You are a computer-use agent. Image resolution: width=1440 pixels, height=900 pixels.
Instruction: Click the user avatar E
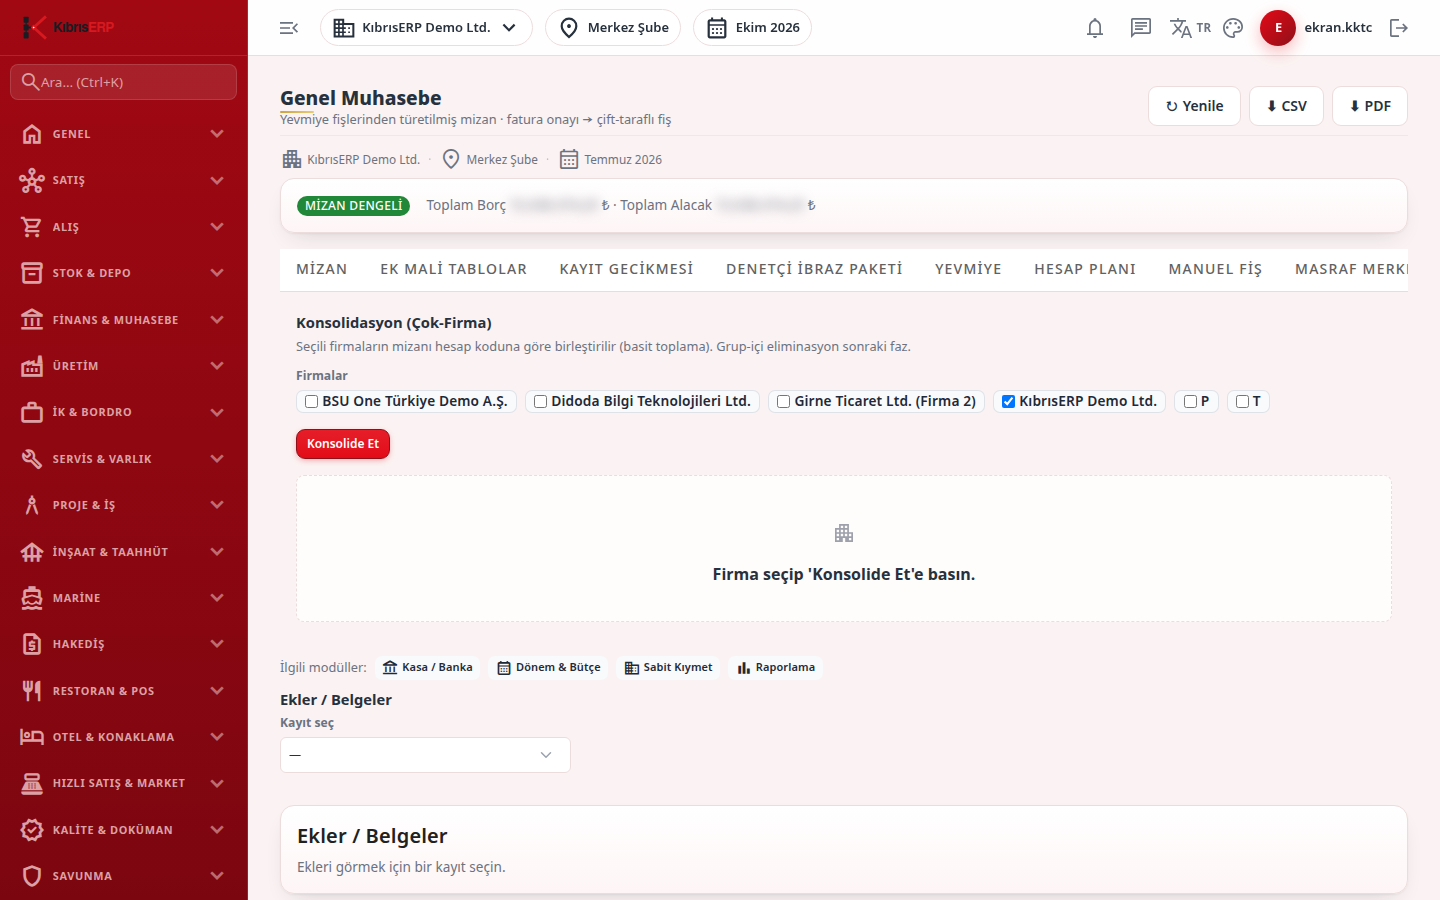(x=1278, y=28)
